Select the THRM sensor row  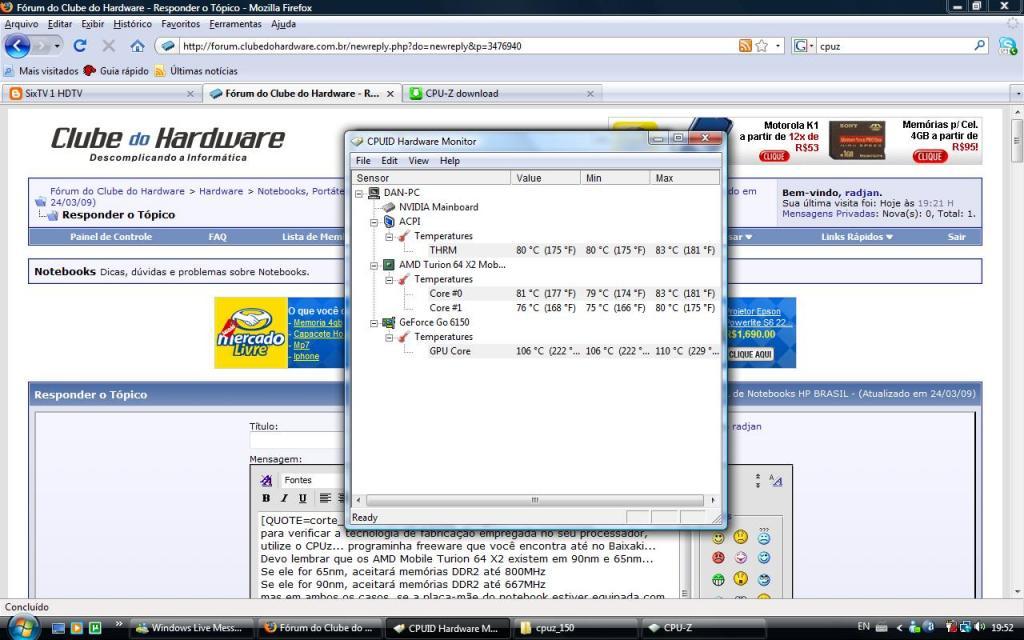pos(536,250)
